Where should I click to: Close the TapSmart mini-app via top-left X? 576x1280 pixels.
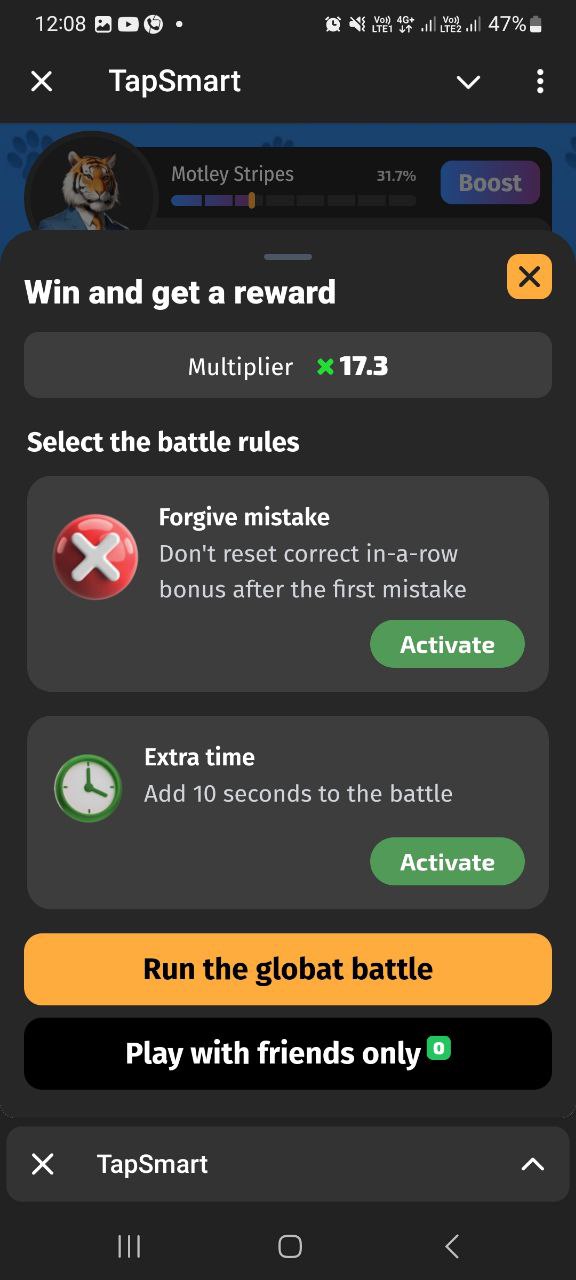[41, 81]
